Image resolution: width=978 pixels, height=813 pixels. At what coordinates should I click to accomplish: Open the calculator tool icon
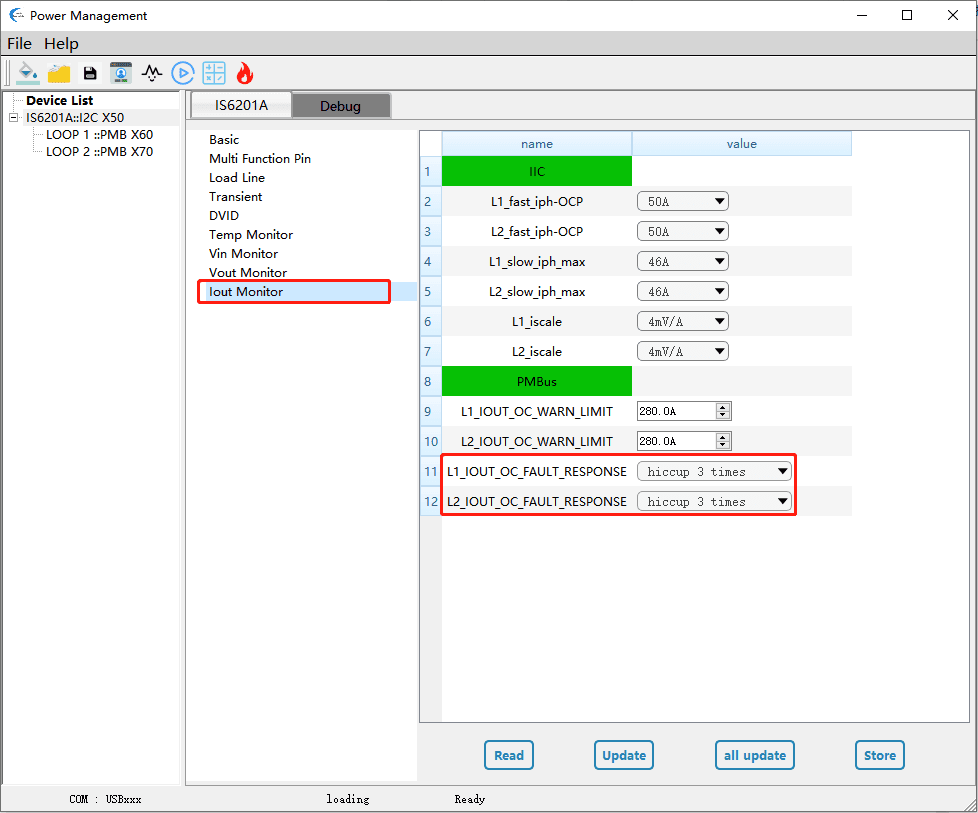point(214,73)
